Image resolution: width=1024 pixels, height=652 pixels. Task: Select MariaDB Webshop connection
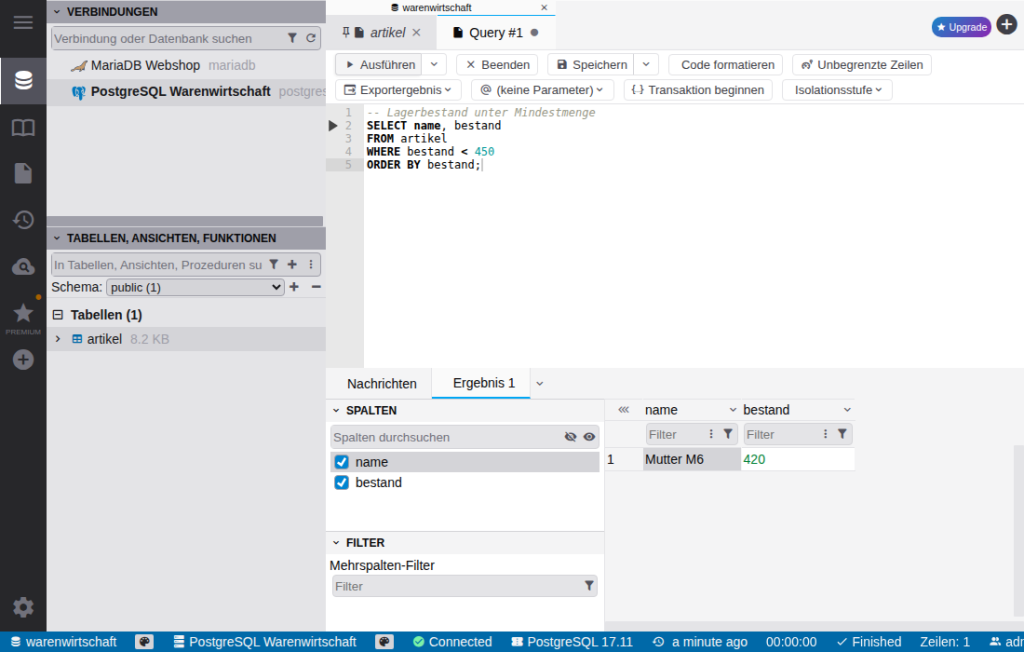point(186,65)
